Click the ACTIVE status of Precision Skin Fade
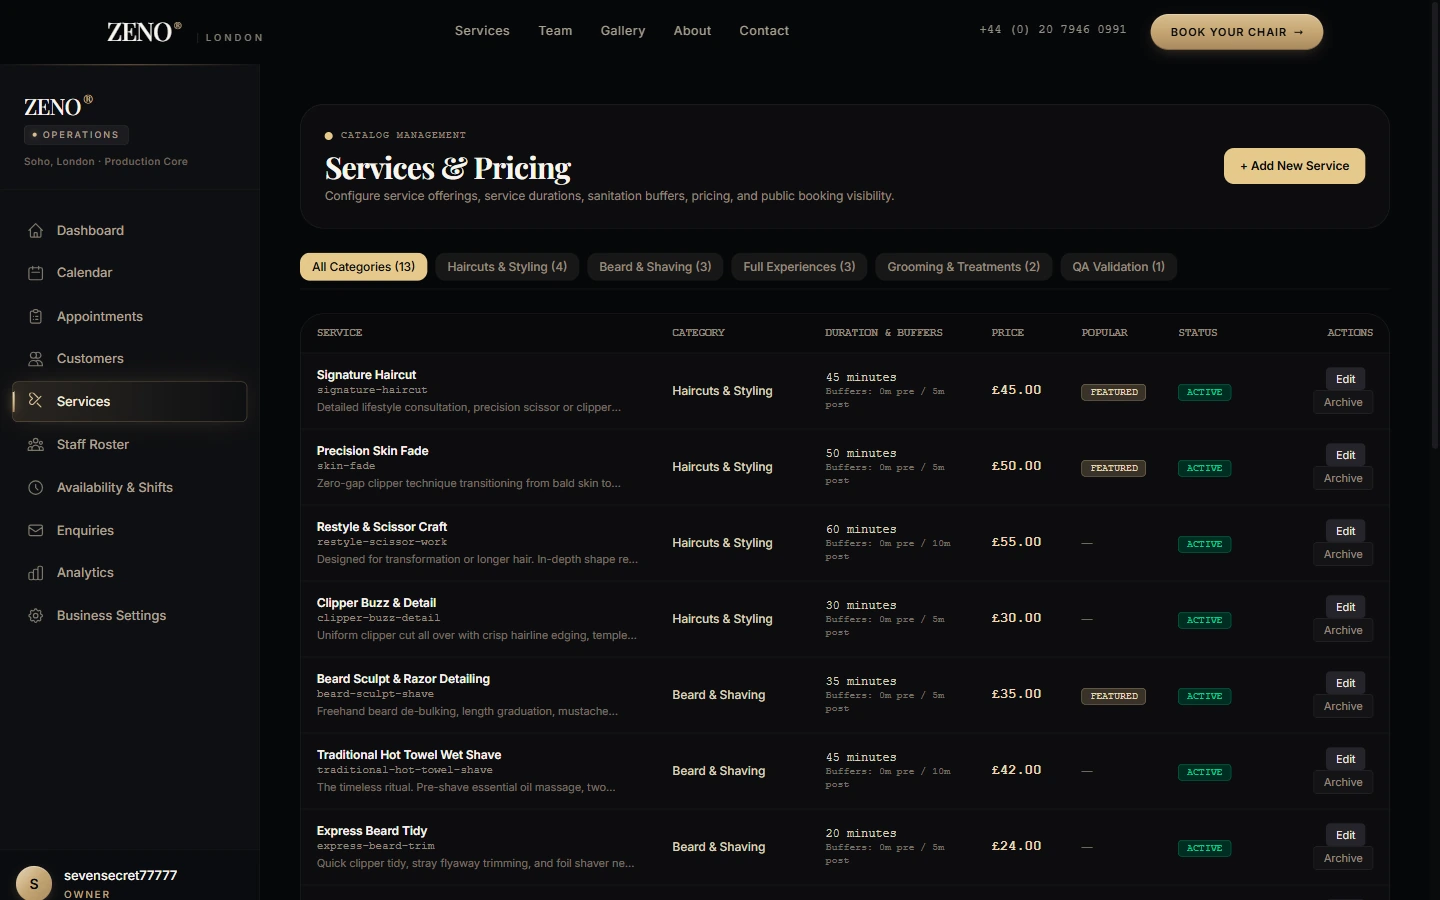Screen dimensions: 1440x900 pyautogui.click(x=1204, y=468)
